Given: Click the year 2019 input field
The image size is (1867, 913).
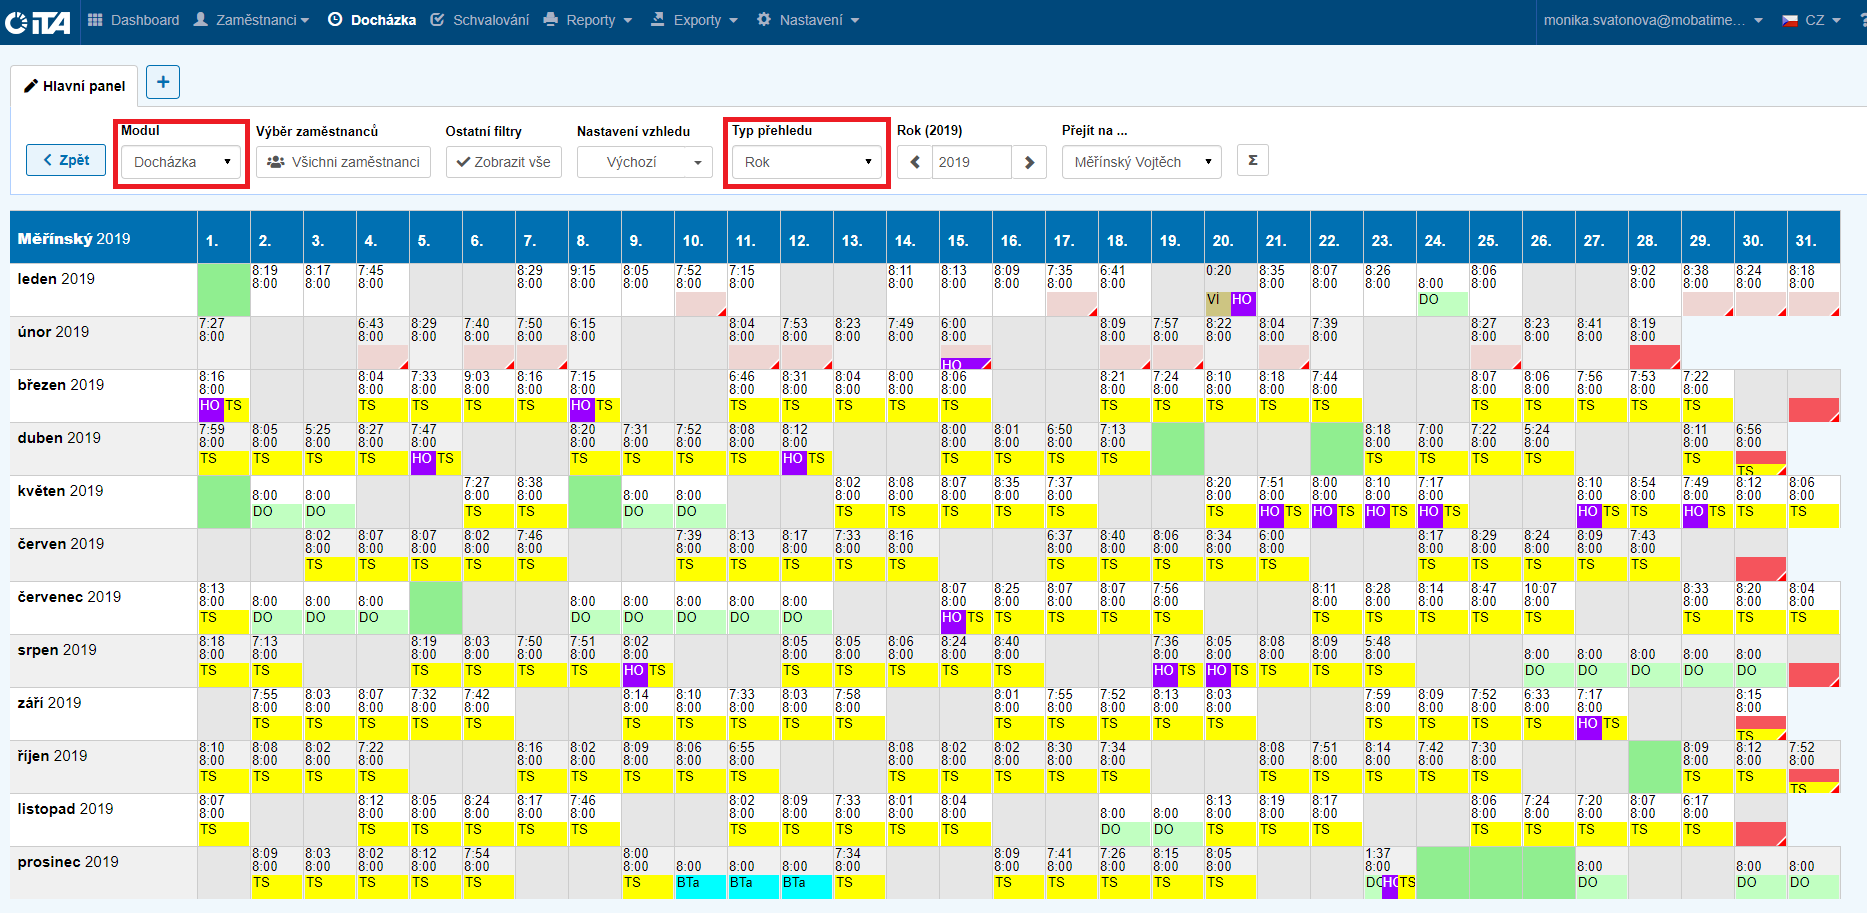Looking at the screenshot, I should [x=970, y=162].
